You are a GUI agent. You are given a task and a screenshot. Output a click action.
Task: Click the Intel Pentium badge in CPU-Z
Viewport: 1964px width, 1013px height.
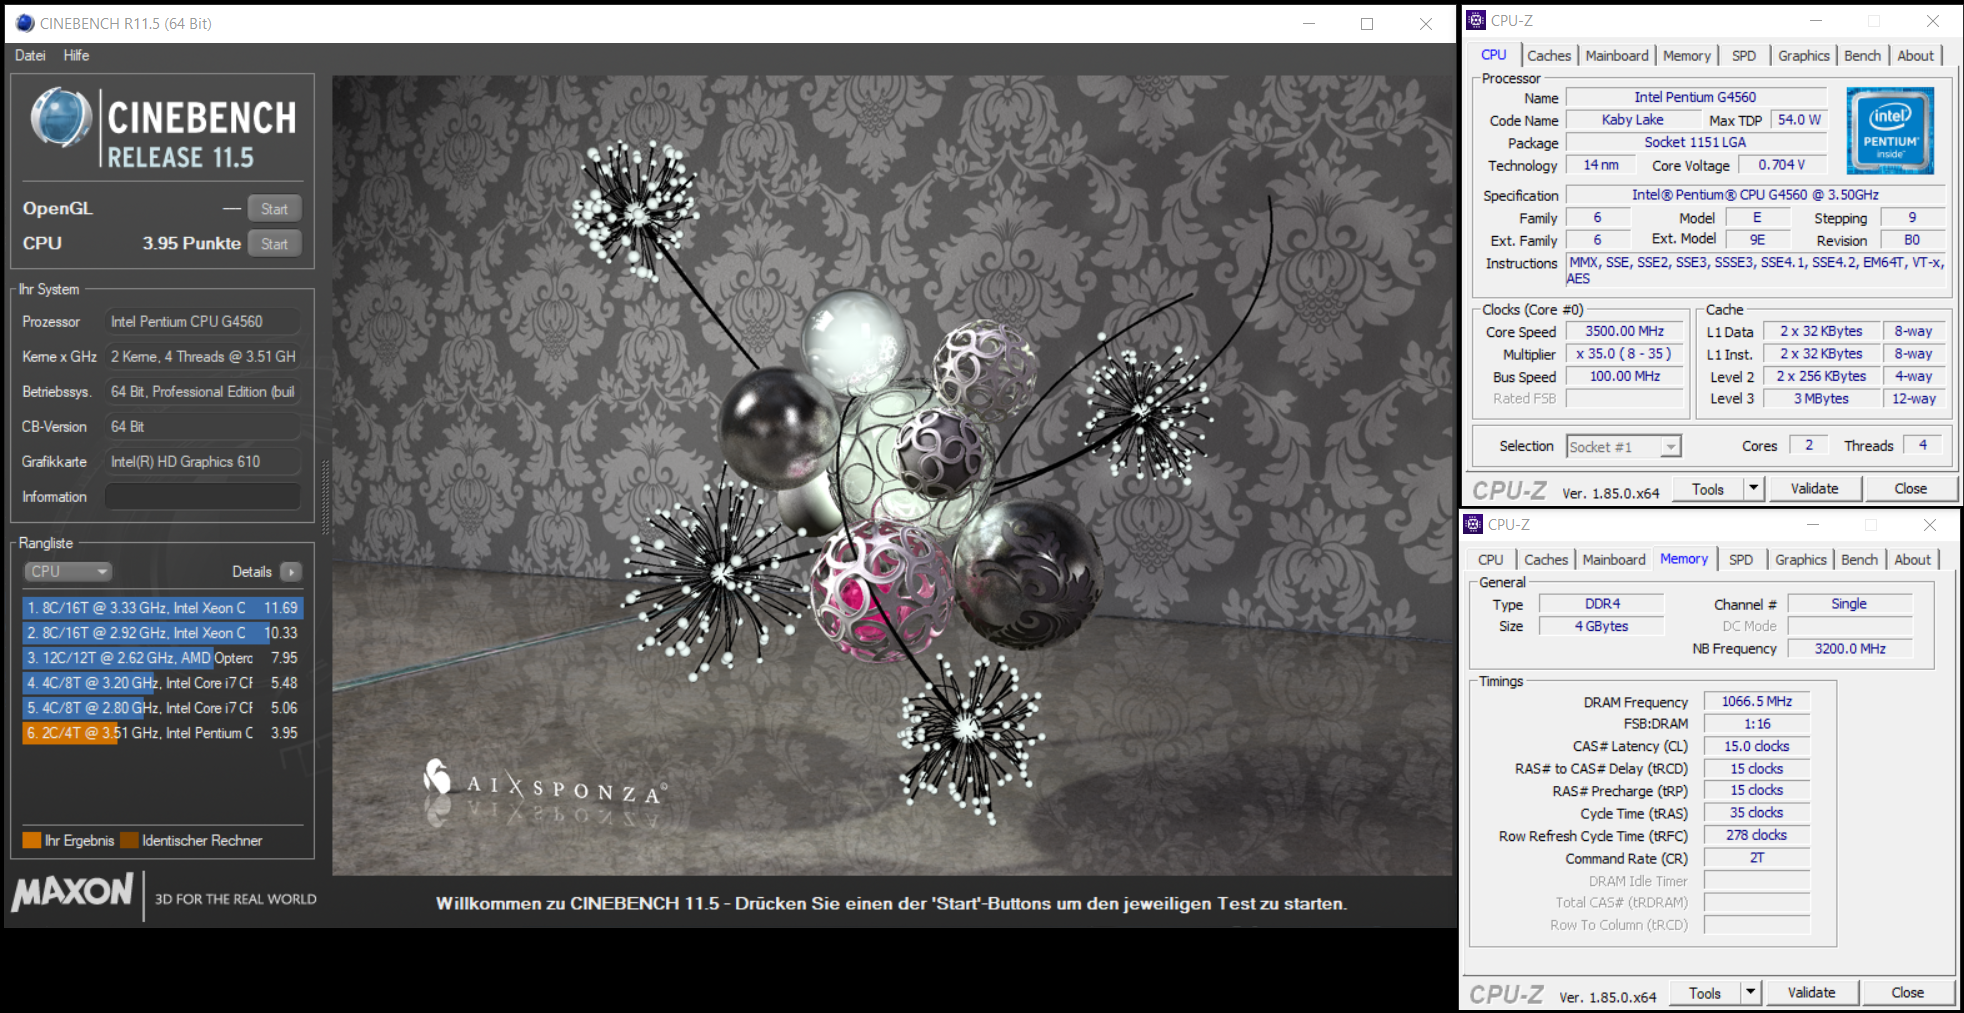coord(1889,131)
